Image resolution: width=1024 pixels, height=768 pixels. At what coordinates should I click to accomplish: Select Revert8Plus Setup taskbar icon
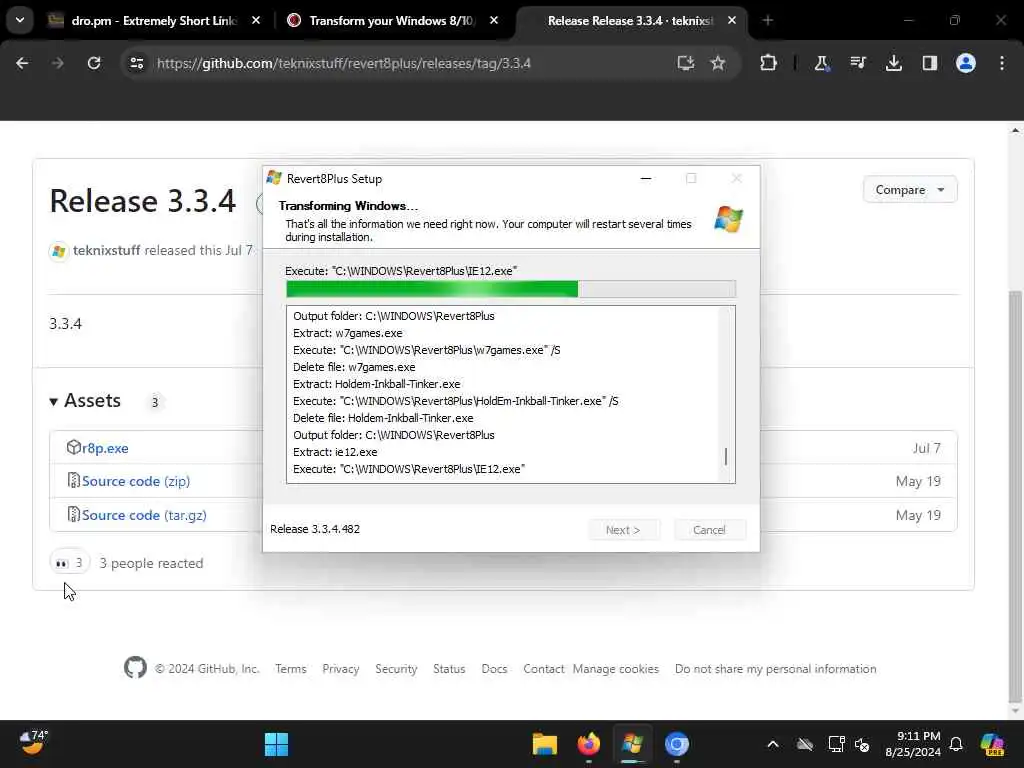click(x=632, y=744)
